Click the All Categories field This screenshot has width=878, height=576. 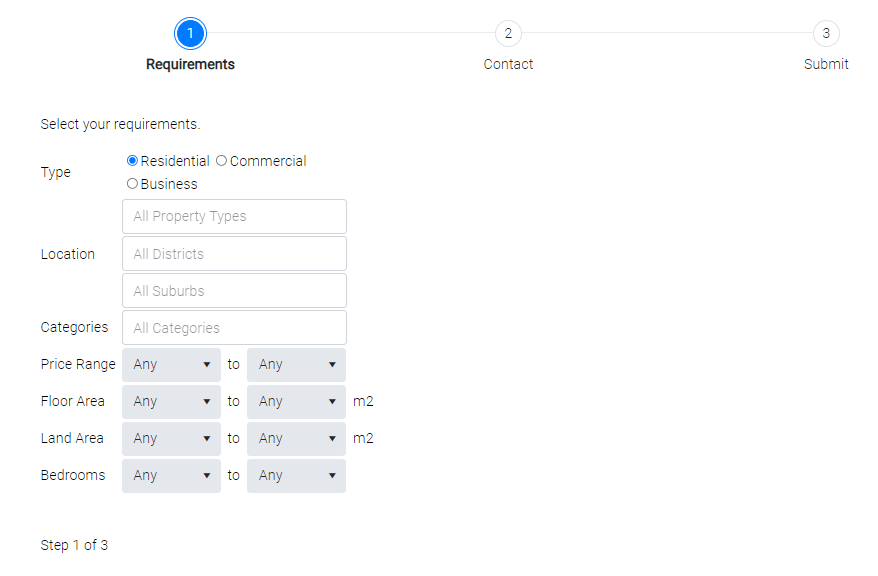tap(234, 327)
